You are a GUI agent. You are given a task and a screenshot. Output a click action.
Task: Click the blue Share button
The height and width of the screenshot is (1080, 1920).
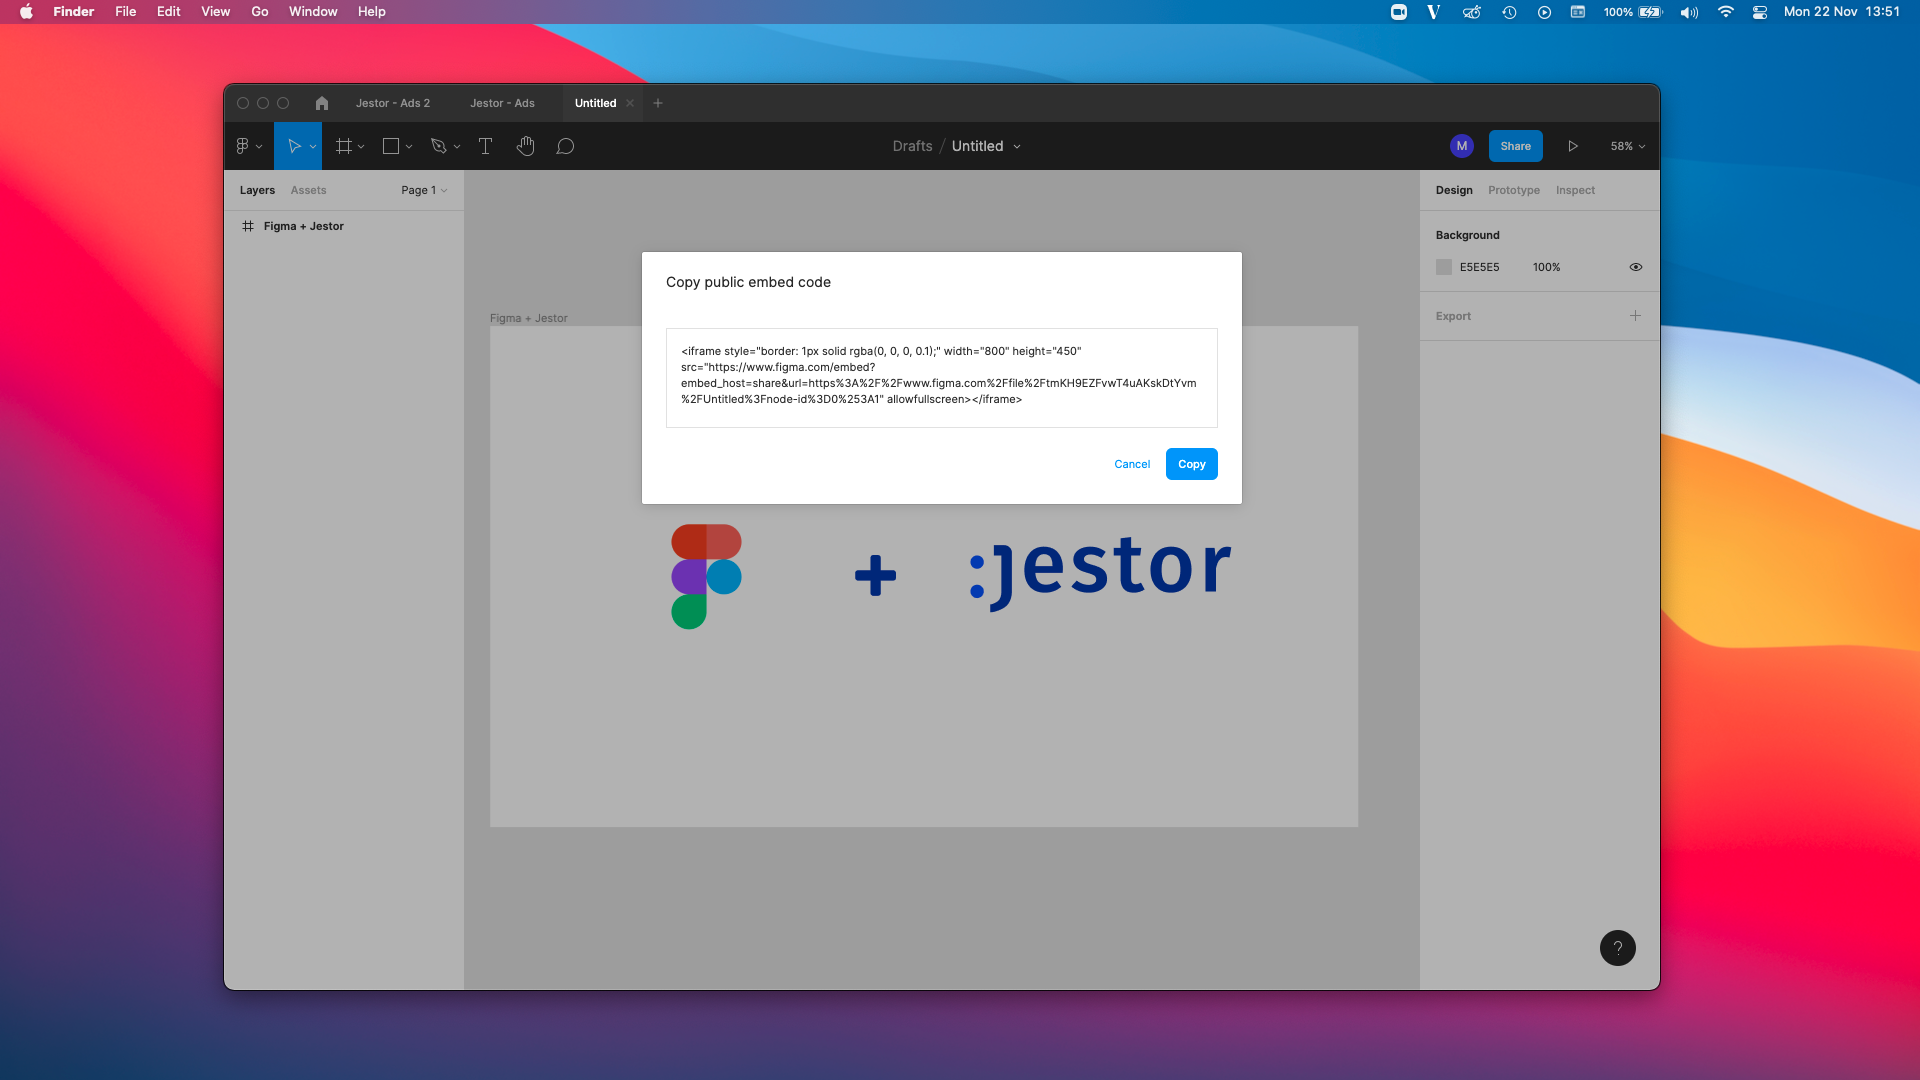[x=1515, y=146]
